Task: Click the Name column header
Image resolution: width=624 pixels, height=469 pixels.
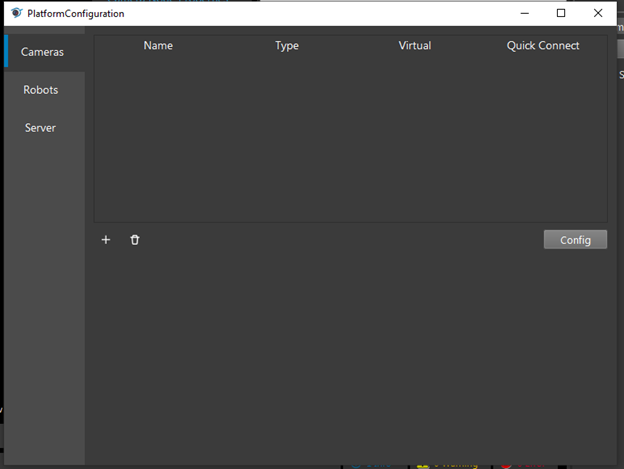Action: point(158,45)
